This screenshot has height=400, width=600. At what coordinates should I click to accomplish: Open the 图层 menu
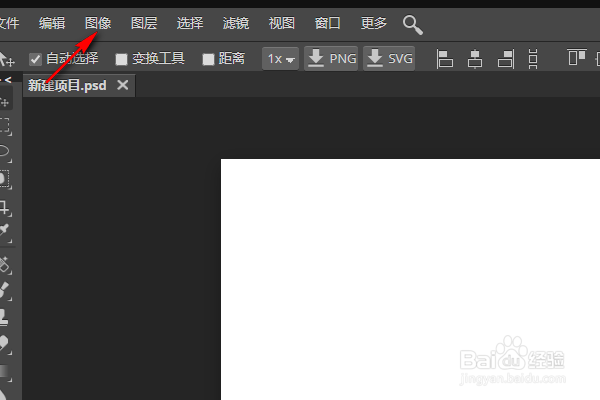(x=144, y=23)
